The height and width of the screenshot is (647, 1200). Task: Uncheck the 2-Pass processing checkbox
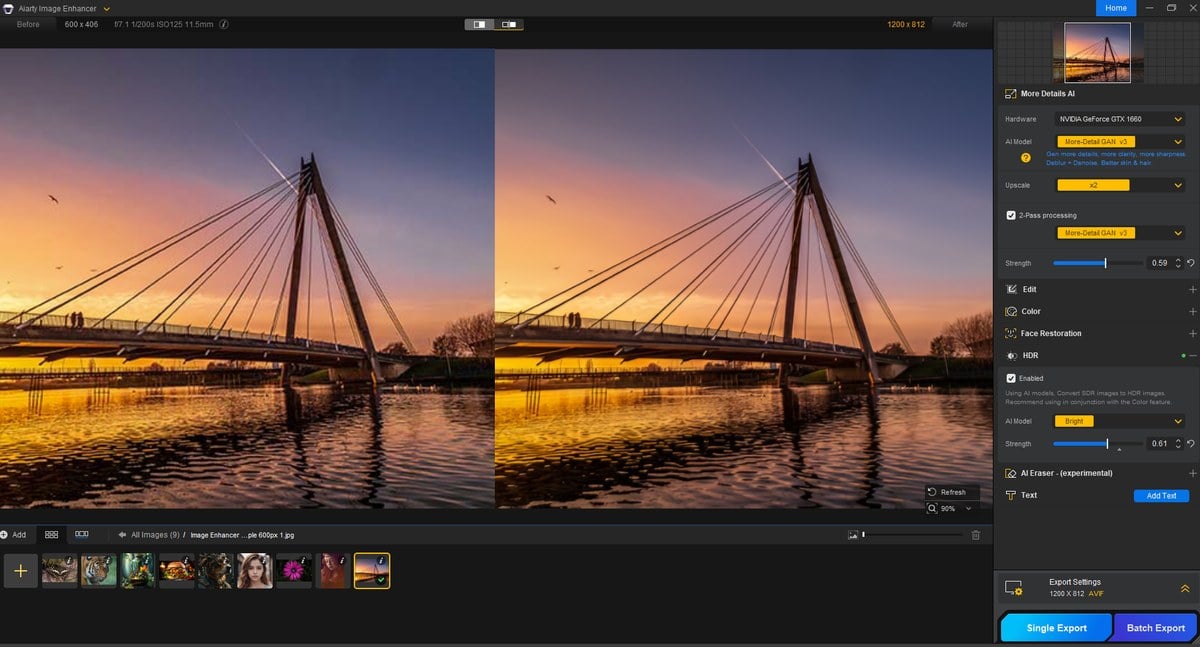tap(1011, 215)
